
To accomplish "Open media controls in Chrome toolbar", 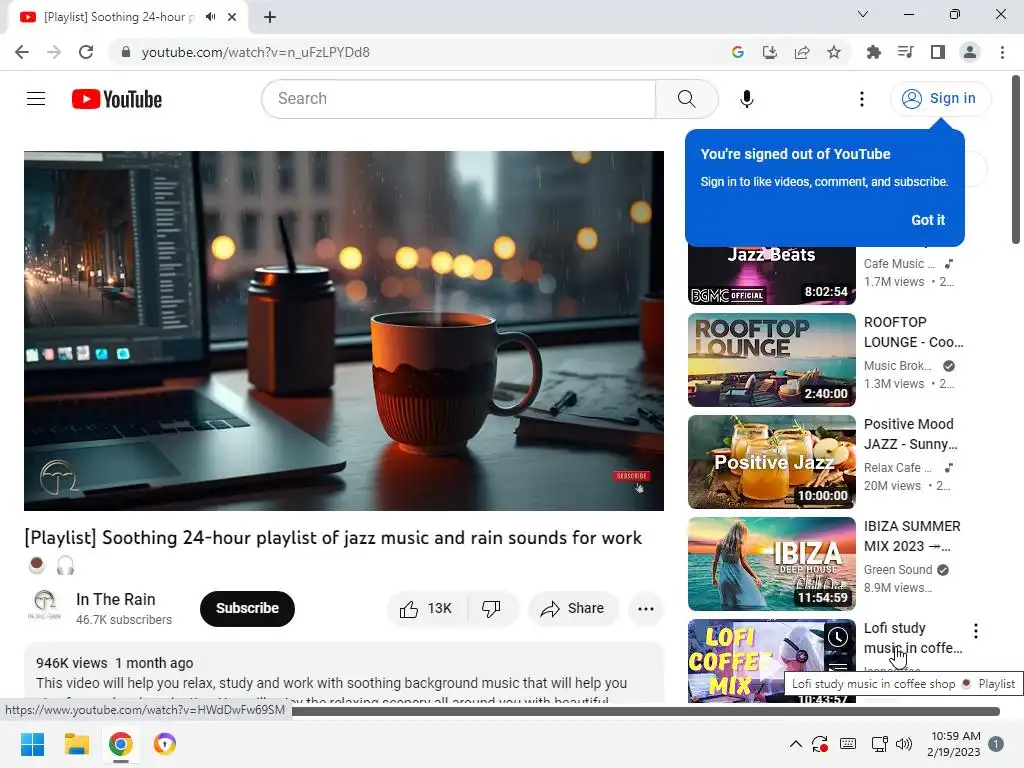I will [x=905, y=52].
